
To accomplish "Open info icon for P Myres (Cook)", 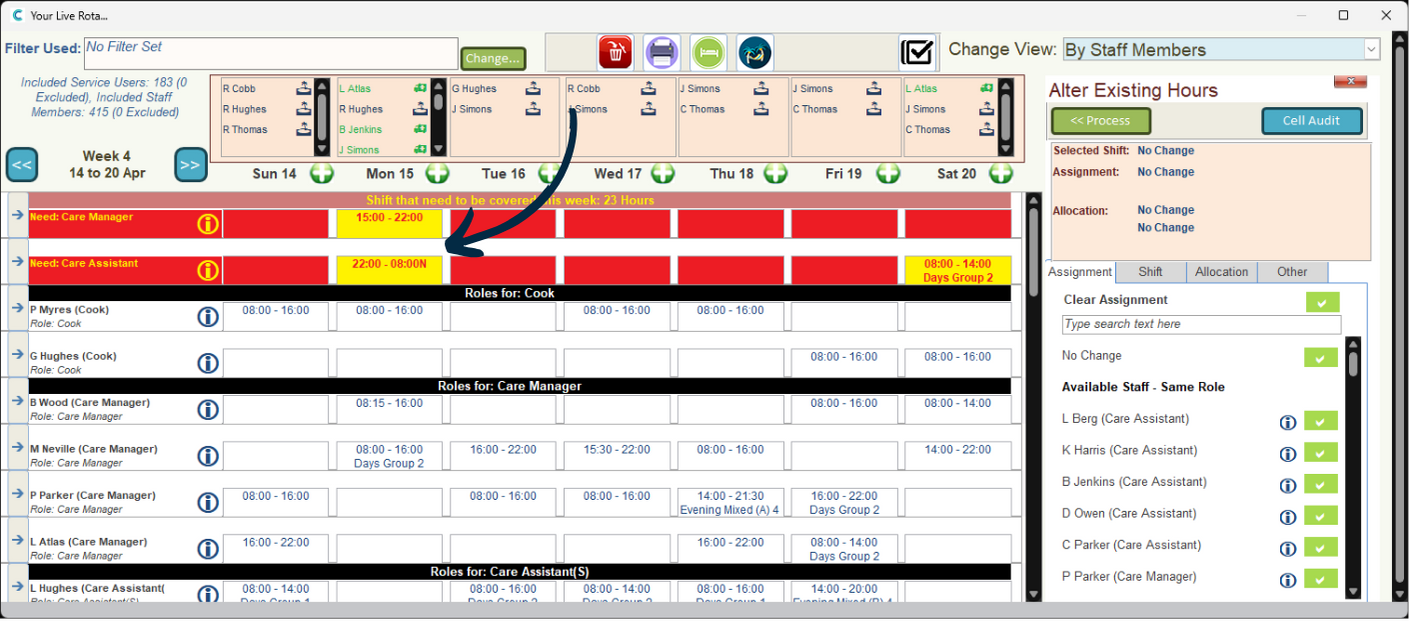I will tap(208, 317).
